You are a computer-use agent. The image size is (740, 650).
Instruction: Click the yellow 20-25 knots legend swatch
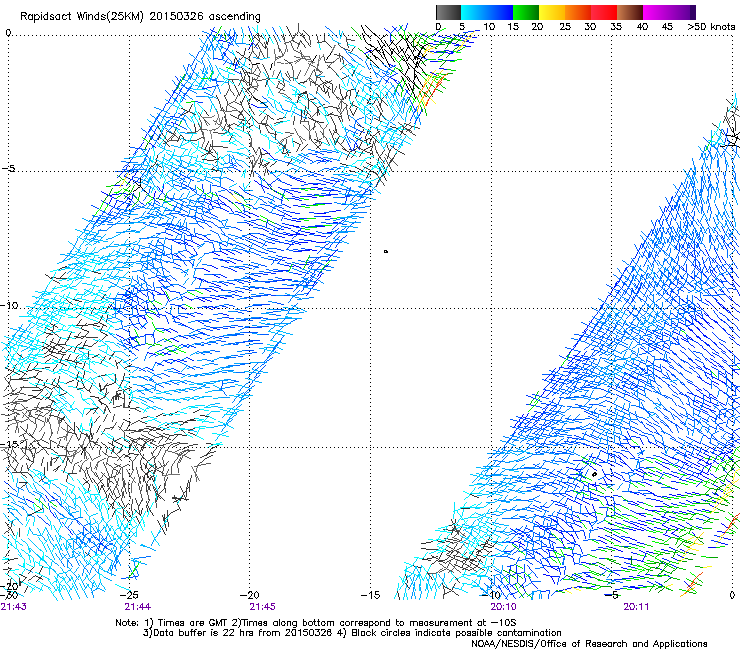point(552,12)
